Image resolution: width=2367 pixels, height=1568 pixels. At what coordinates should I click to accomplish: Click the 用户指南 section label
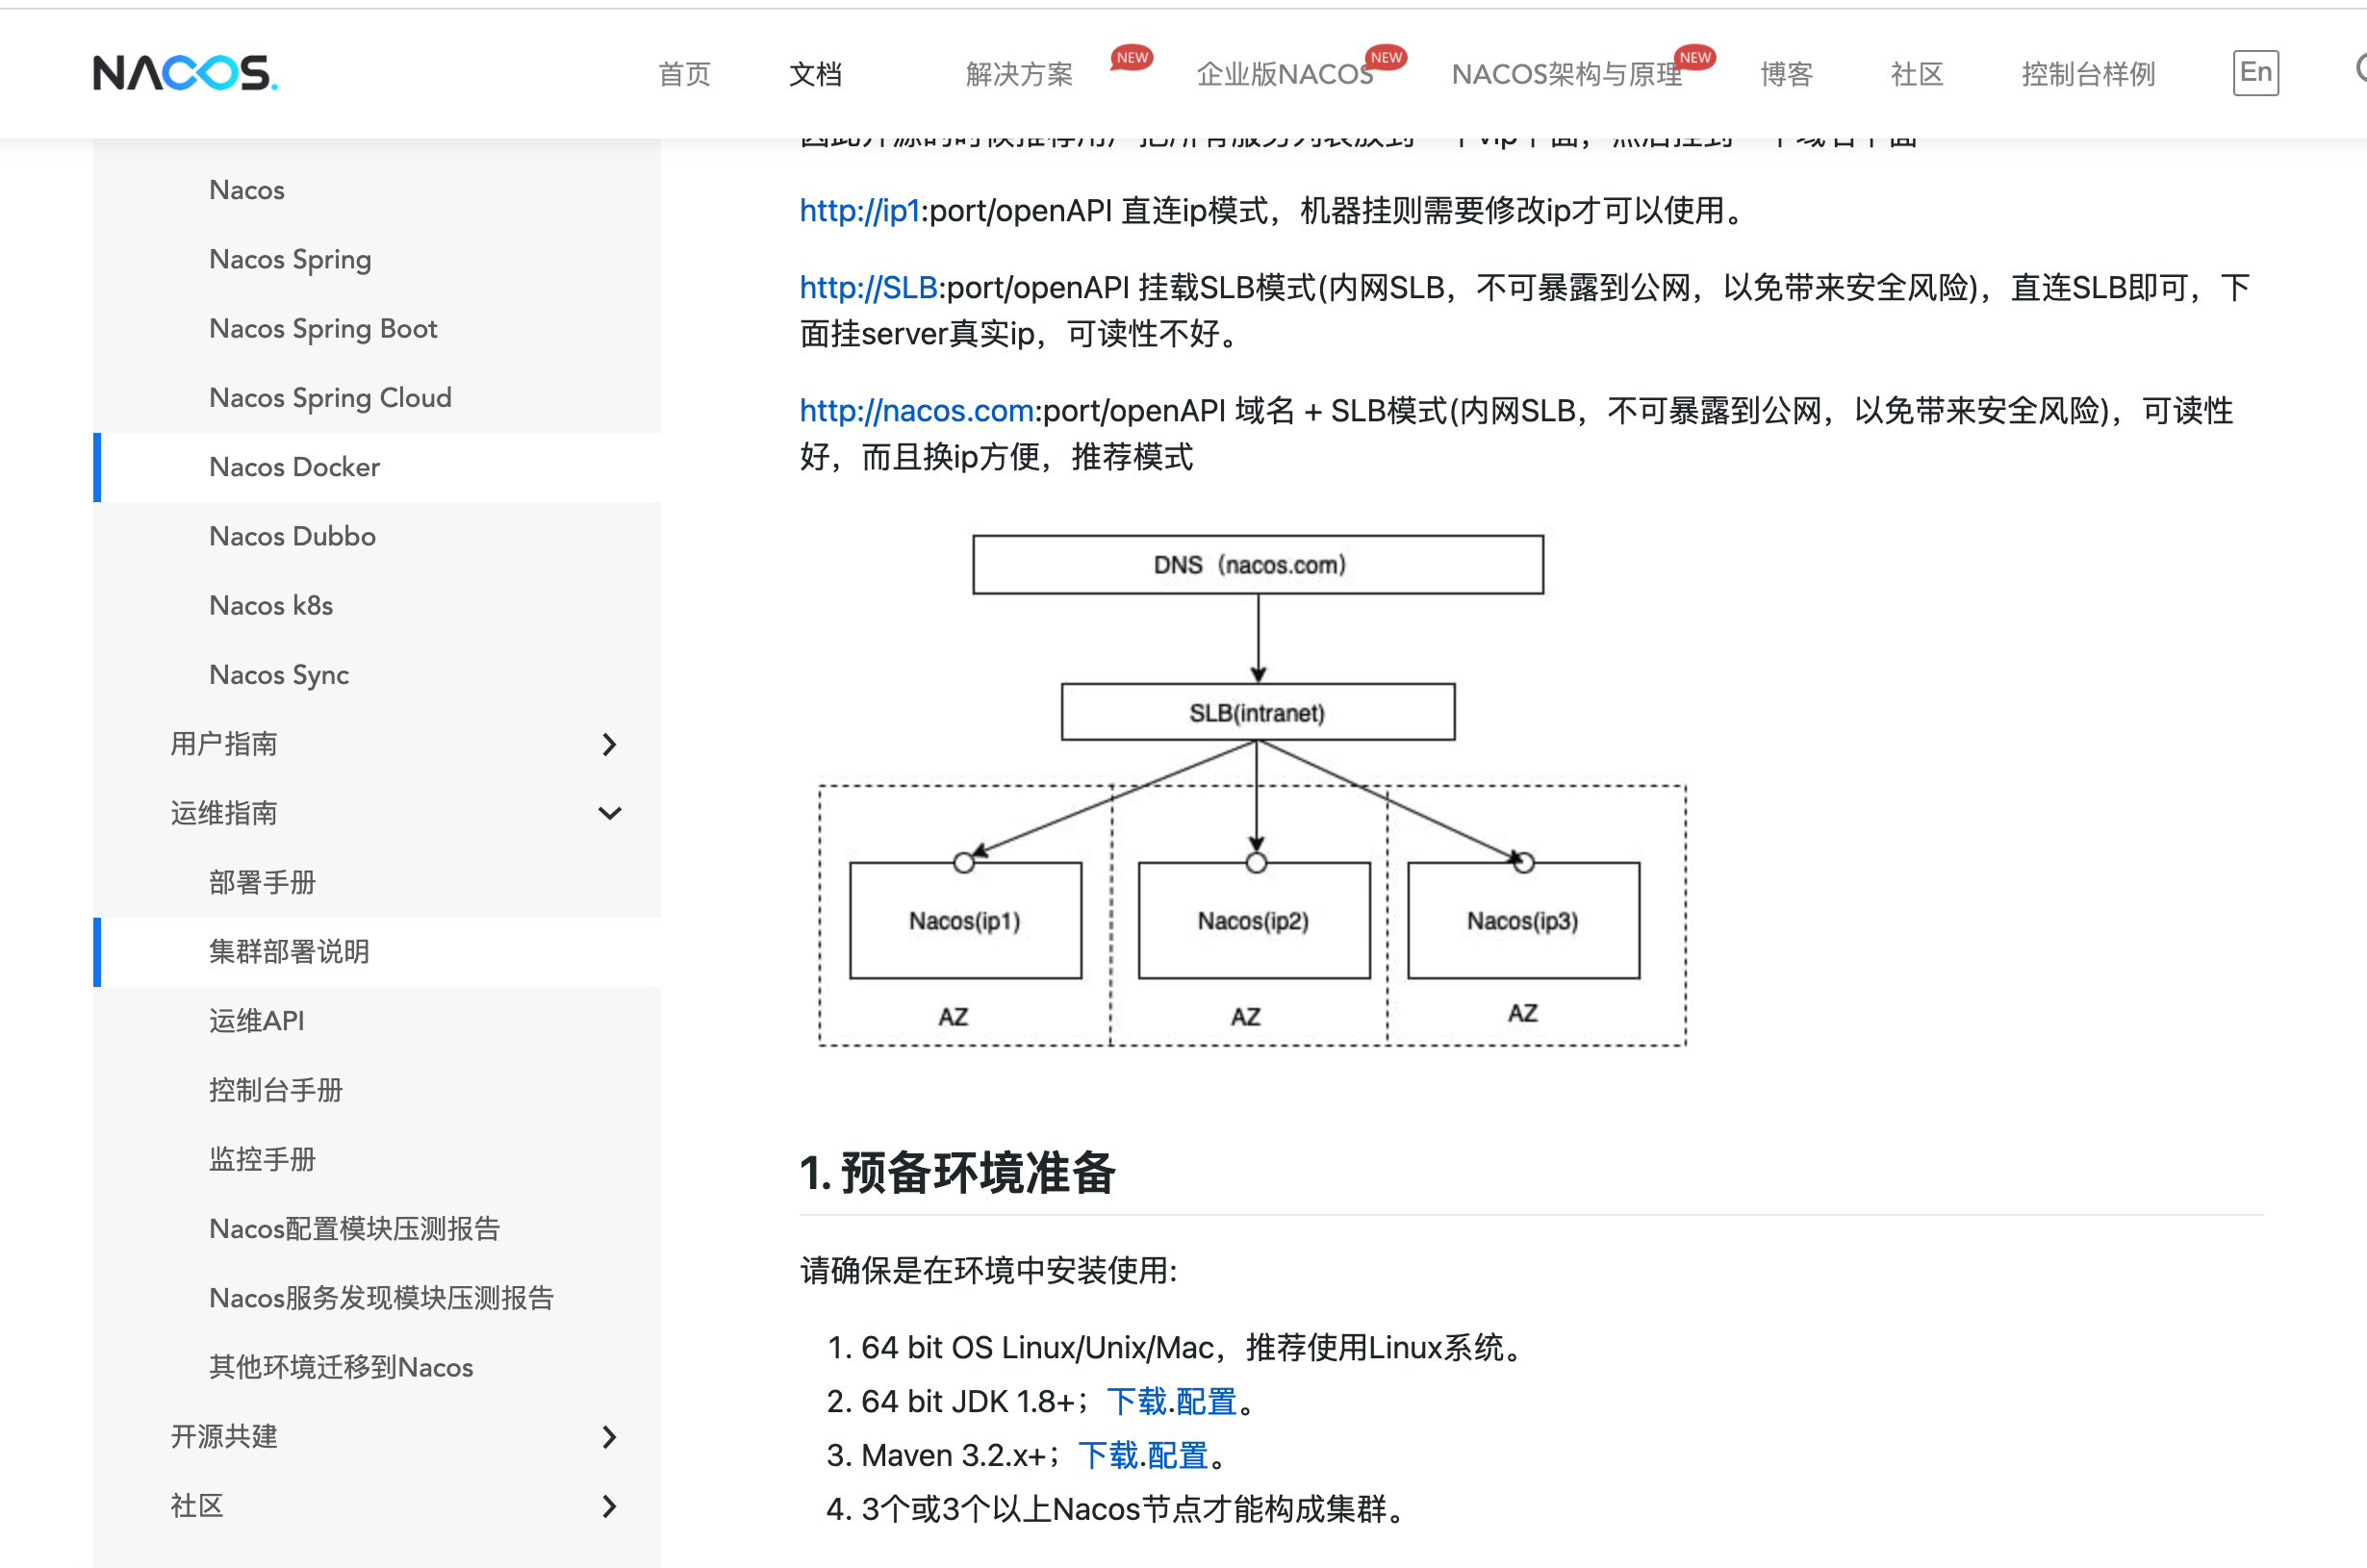coord(223,744)
